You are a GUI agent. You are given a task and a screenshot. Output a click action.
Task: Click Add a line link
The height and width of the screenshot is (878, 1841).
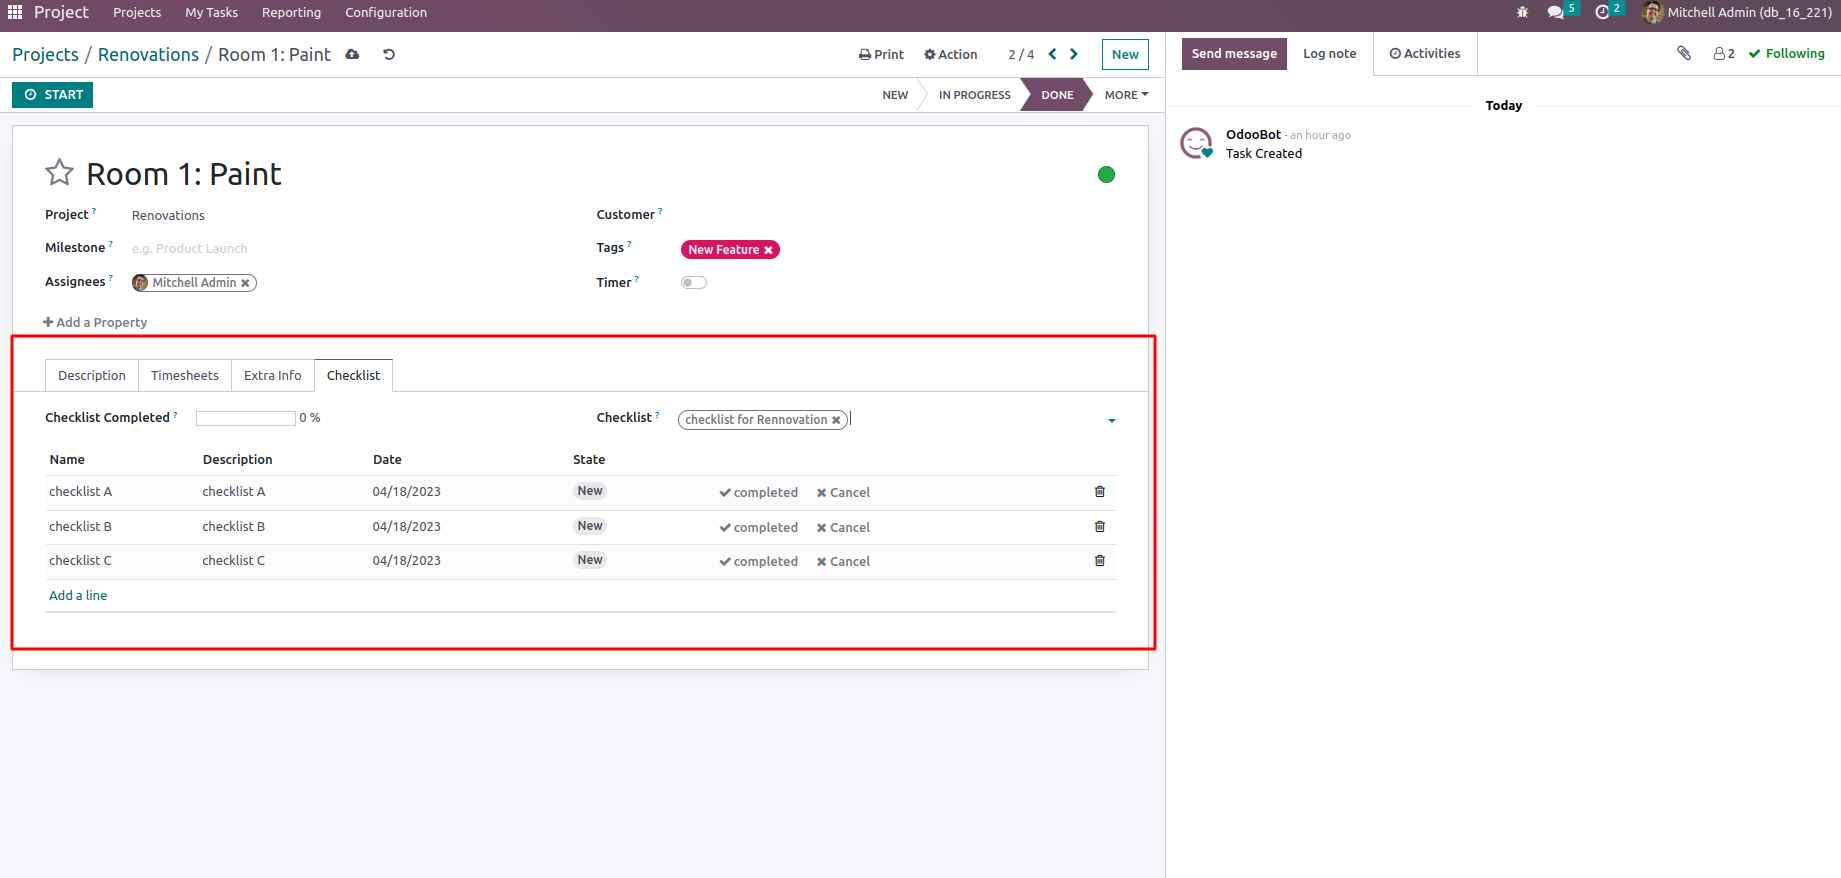pos(78,596)
